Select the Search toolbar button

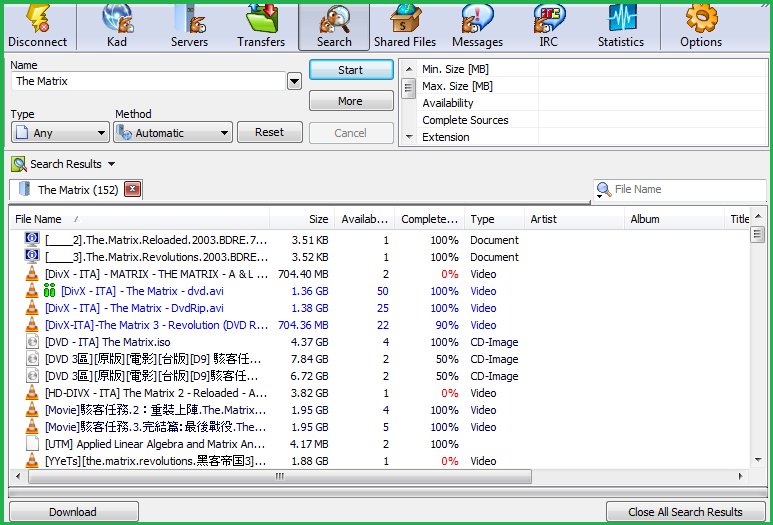(x=334, y=27)
